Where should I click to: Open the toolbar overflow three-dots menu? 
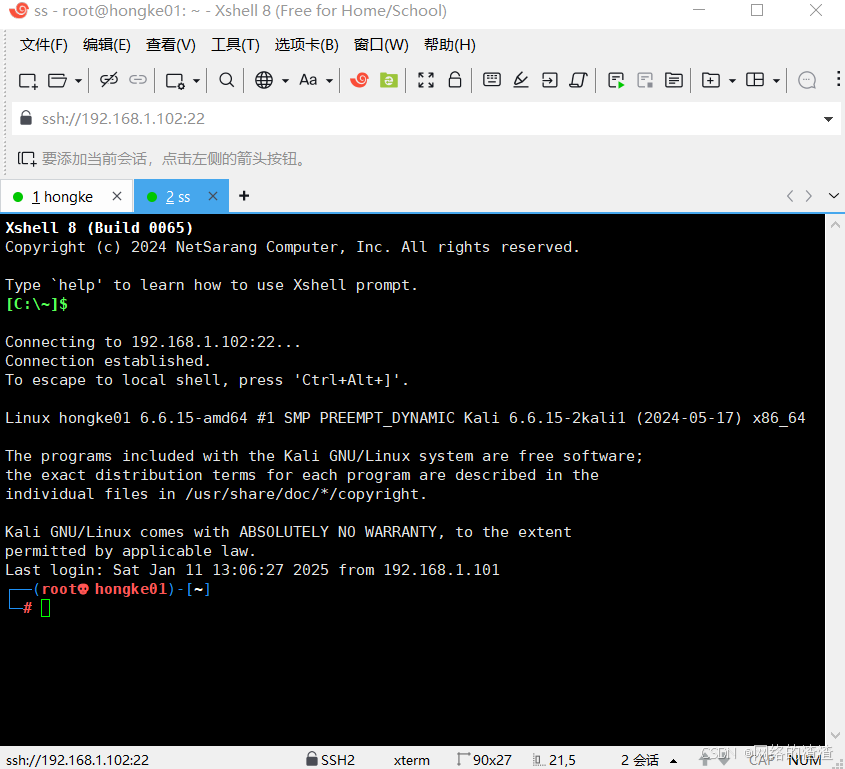[838, 79]
